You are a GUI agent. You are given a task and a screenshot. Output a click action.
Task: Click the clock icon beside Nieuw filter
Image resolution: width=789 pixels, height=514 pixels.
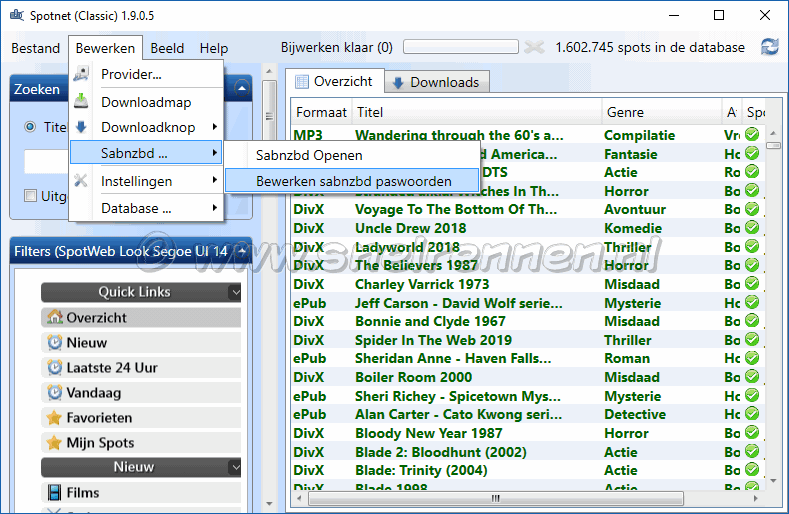tap(54, 342)
